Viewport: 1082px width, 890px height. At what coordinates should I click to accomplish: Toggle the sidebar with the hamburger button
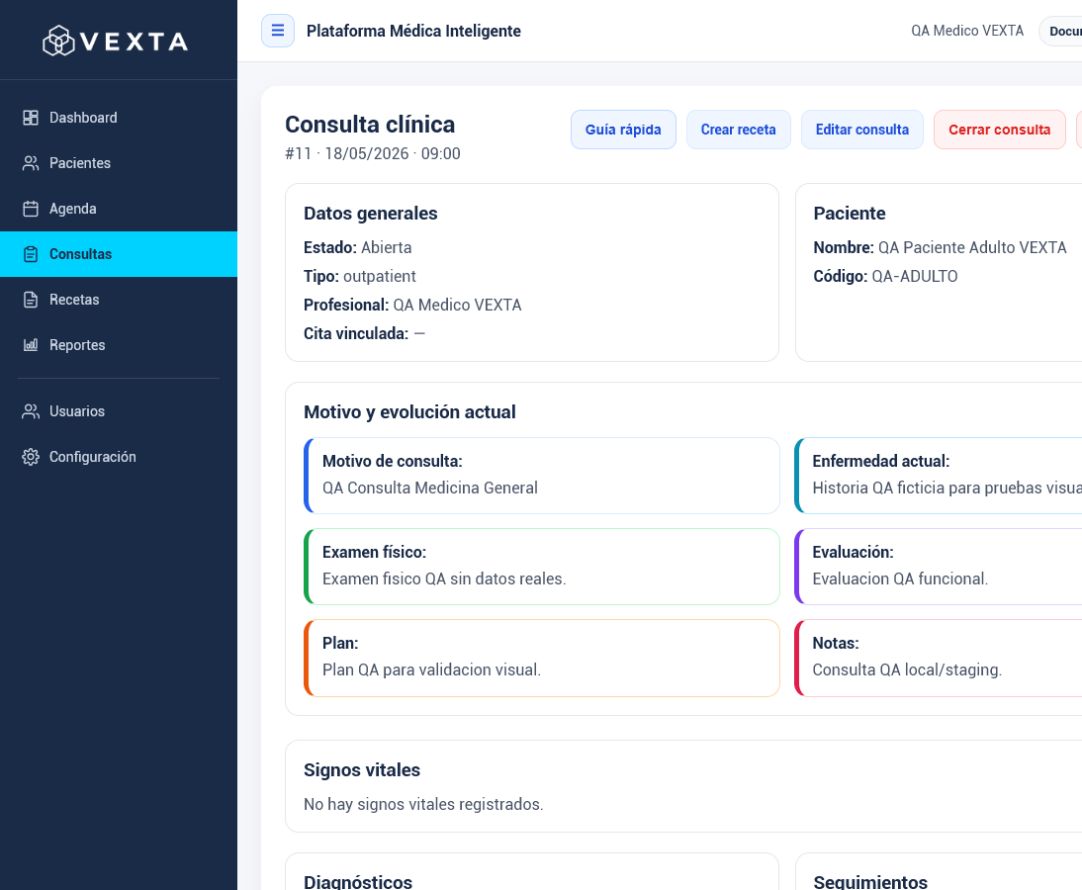pyautogui.click(x=278, y=31)
